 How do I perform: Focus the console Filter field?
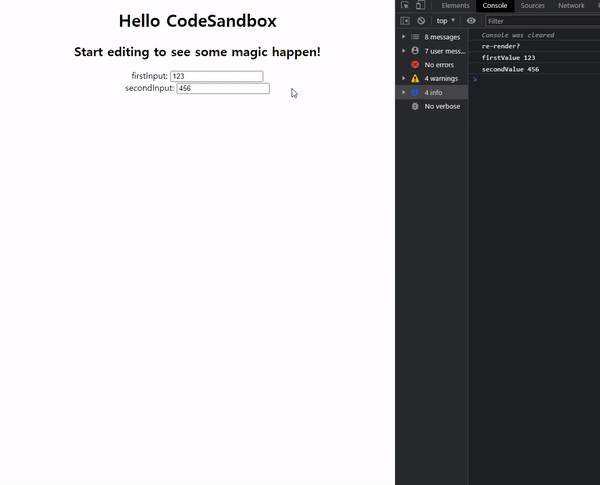(543, 21)
